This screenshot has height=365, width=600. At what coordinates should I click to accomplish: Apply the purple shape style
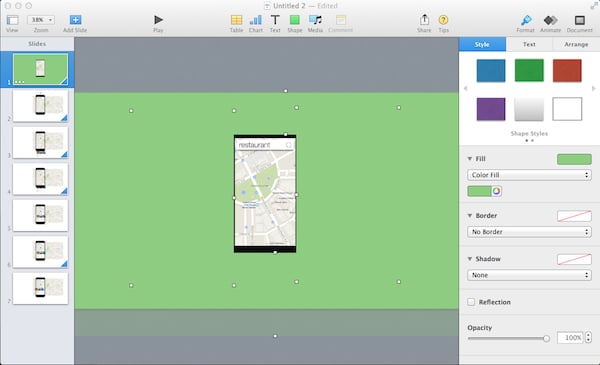491,109
